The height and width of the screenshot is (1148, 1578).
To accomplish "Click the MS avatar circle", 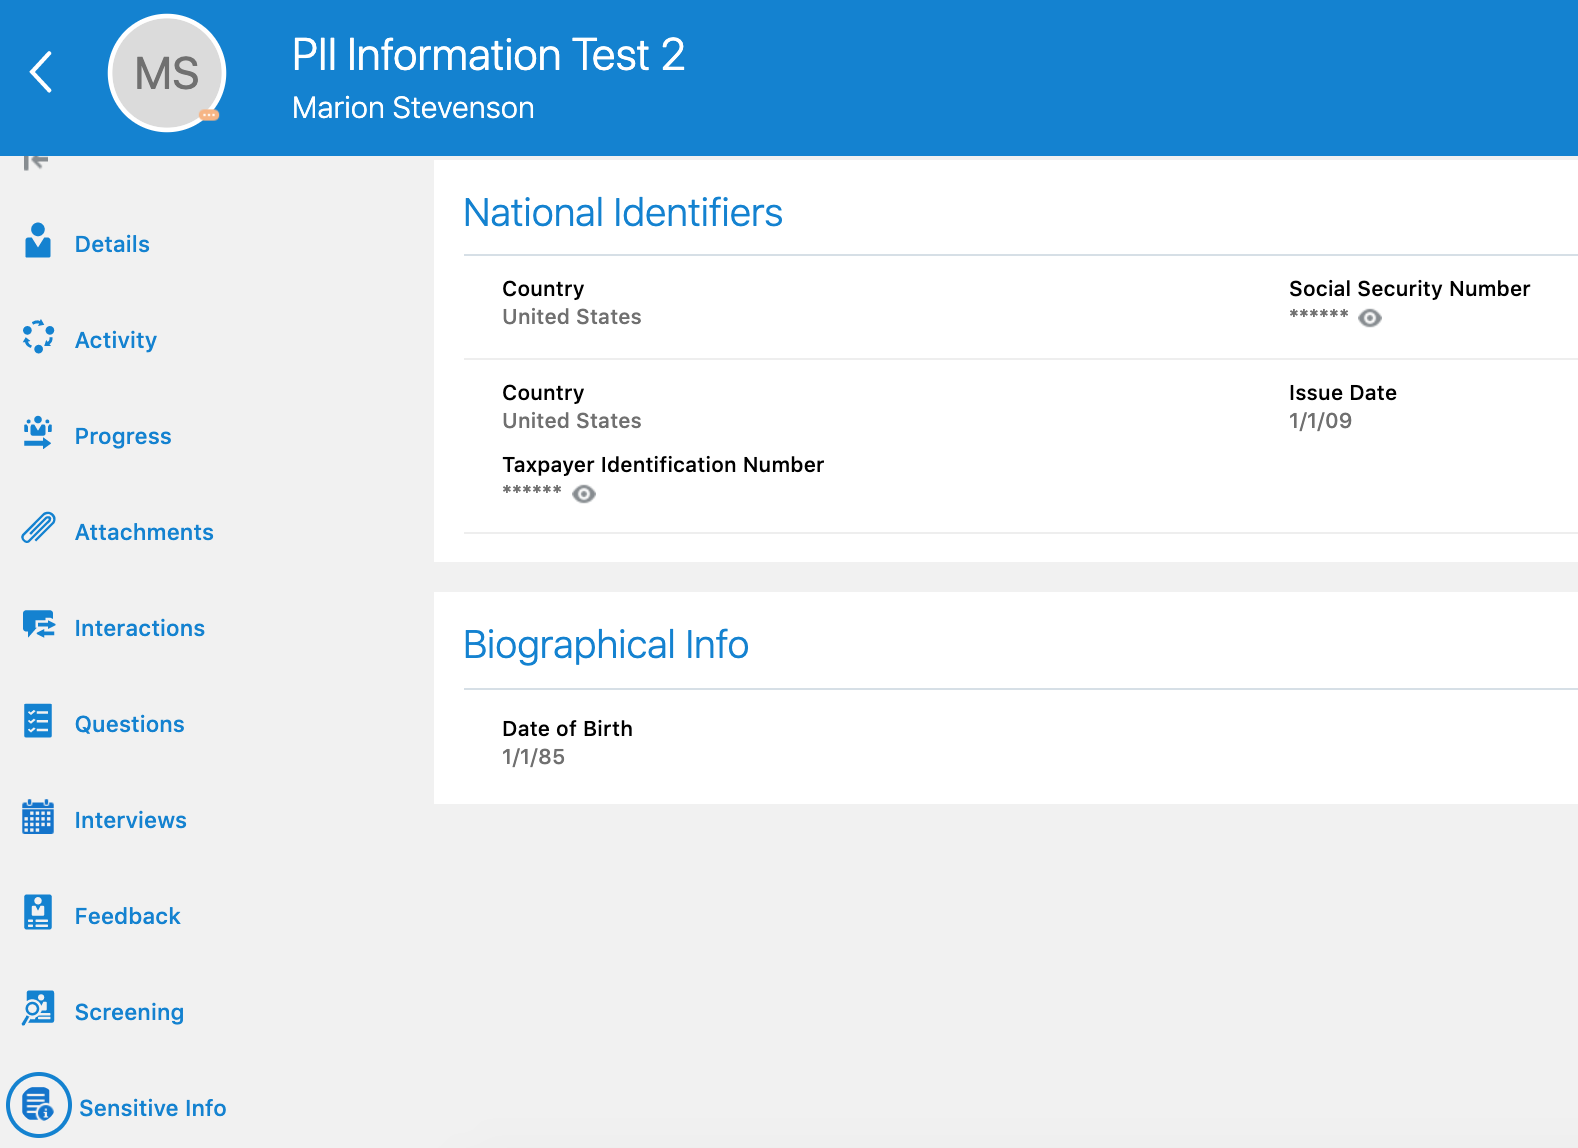I will click(166, 73).
